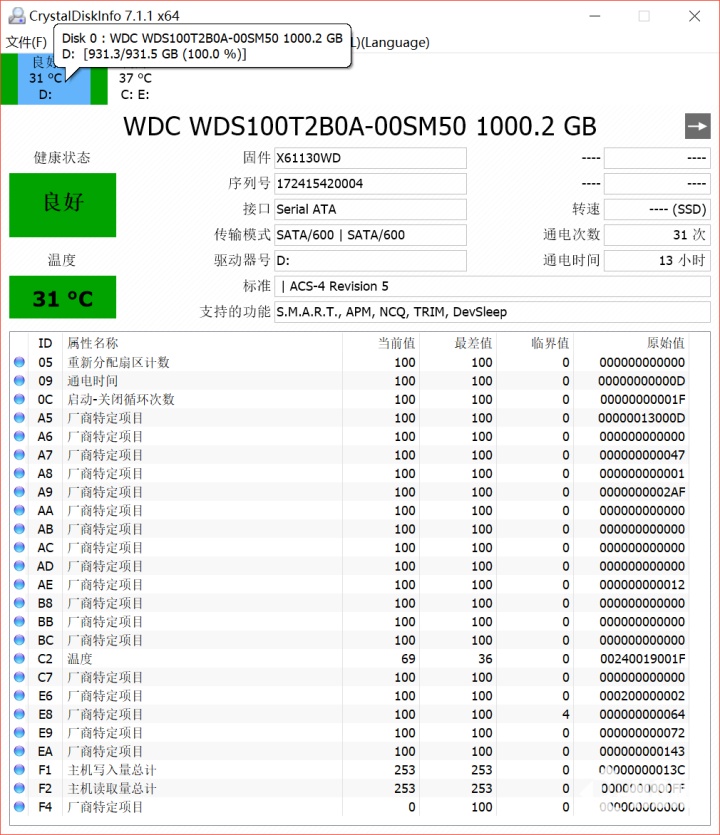This screenshot has width=720, height=835.
Task: Click the status dot for attribute A9
Action: [20, 492]
